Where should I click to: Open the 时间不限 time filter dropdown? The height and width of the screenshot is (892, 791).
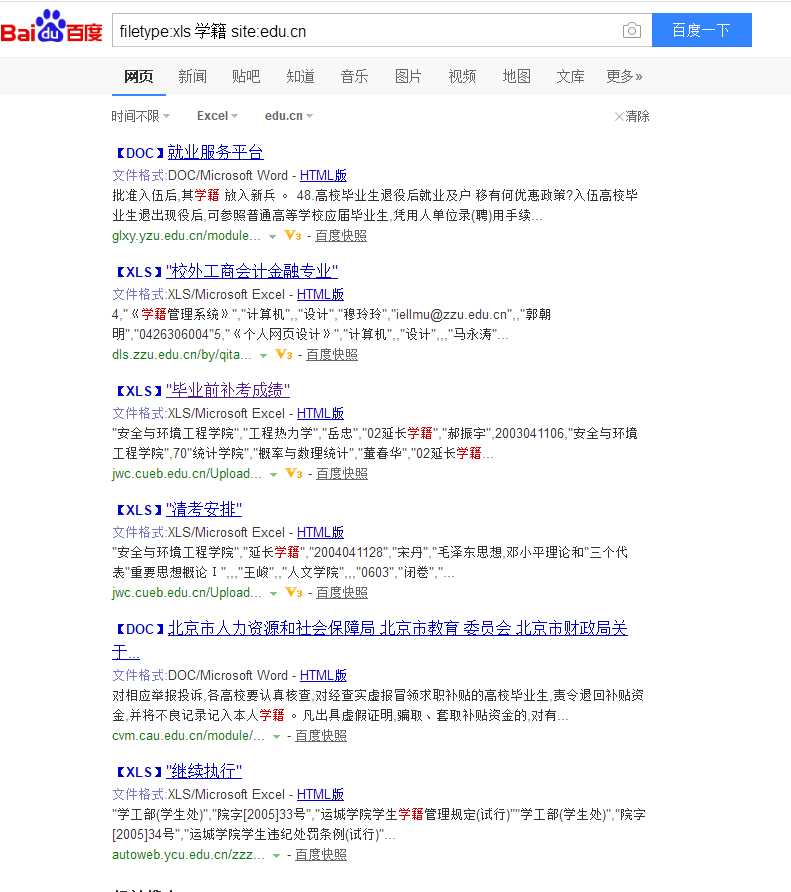tap(141, 116)
